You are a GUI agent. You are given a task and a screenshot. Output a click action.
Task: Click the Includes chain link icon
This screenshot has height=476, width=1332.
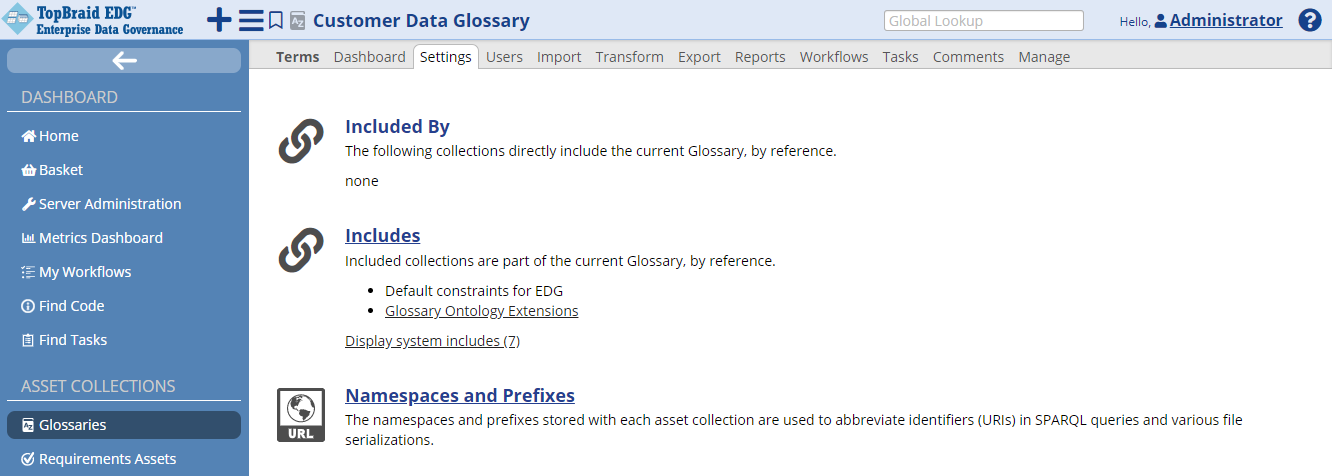tap(300, 250)
